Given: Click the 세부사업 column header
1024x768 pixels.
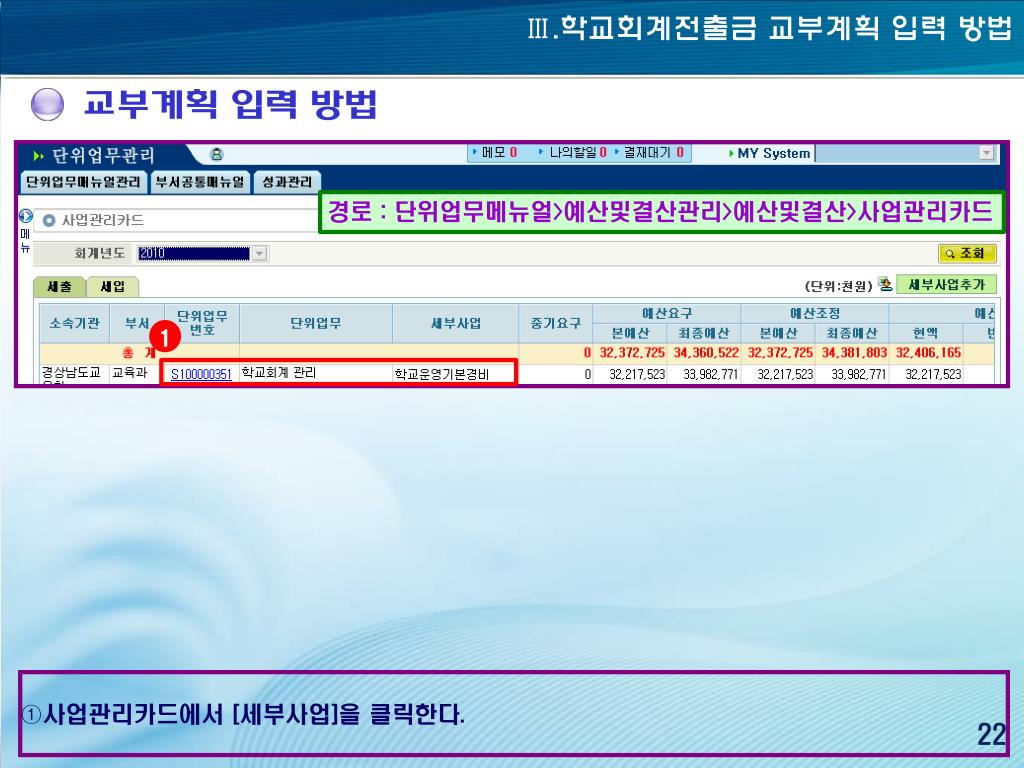Looking at the screenshot, I should [456, 323].
